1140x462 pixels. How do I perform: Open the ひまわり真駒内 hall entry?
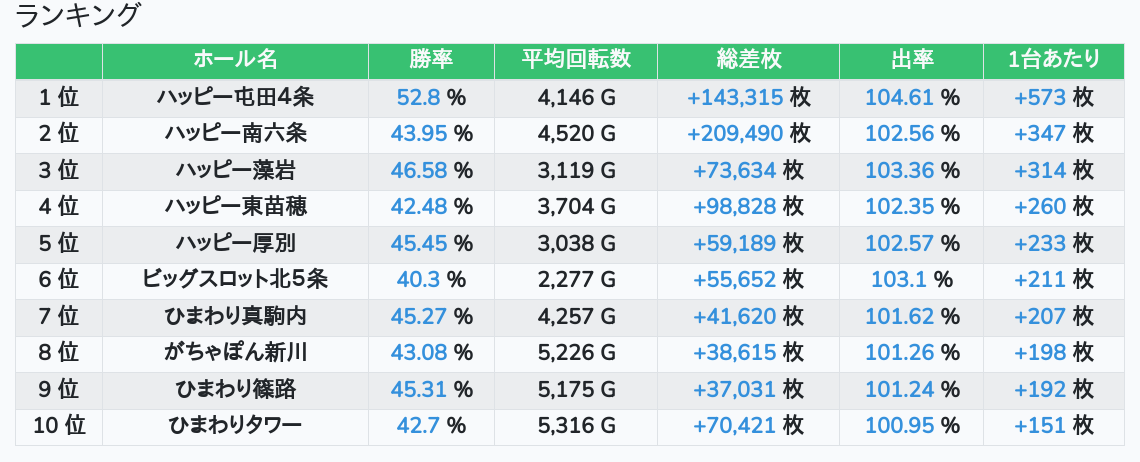(235, 316)
